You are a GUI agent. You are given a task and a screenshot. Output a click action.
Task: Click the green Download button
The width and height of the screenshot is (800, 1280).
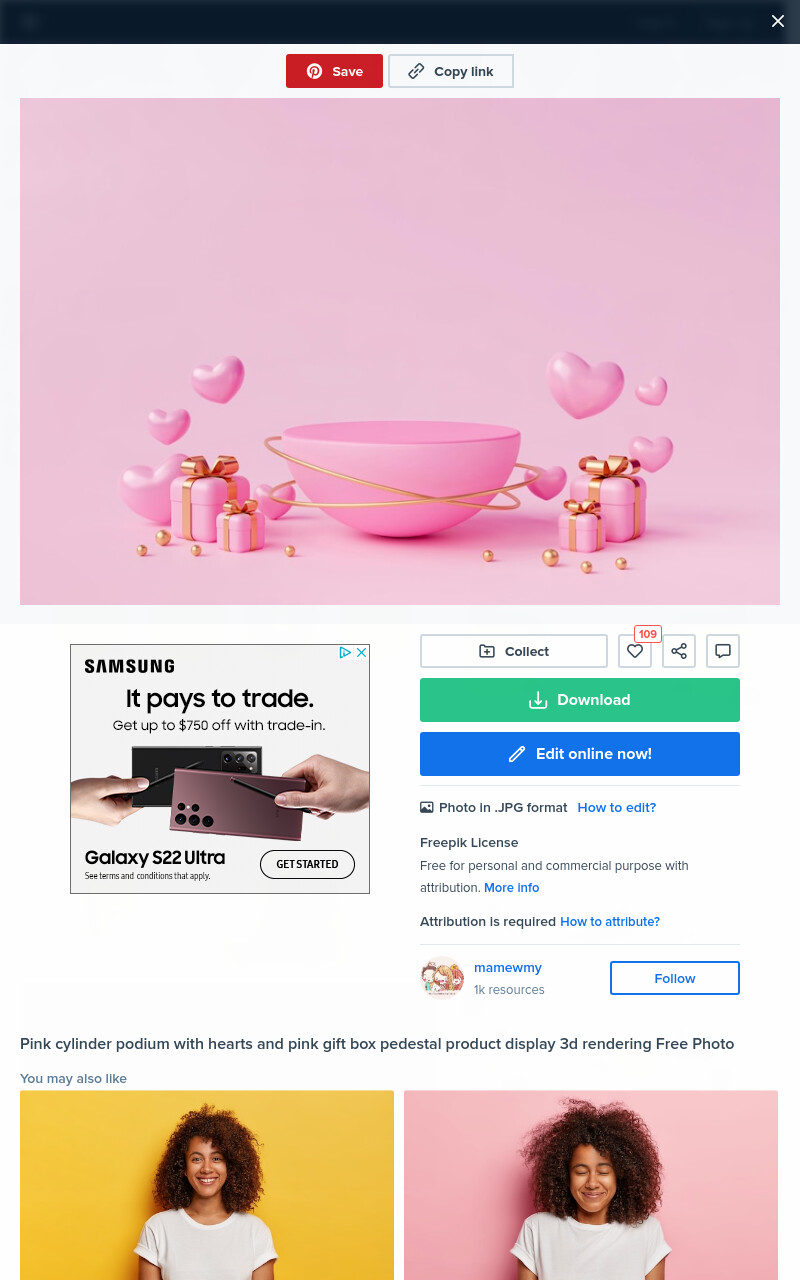[580, 700]
